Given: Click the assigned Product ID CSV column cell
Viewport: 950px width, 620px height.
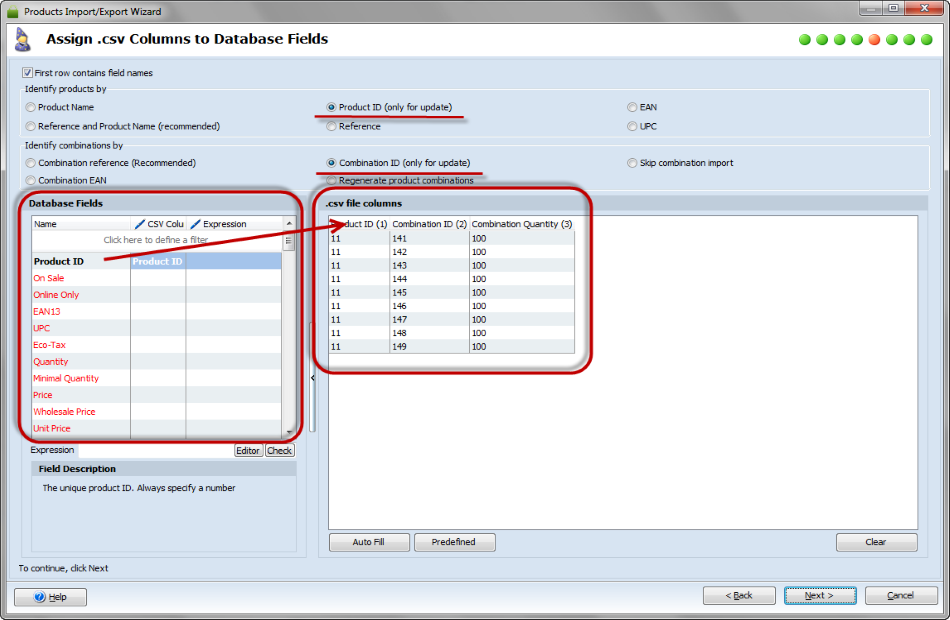Looking at the screenshot, I should 158,262.
